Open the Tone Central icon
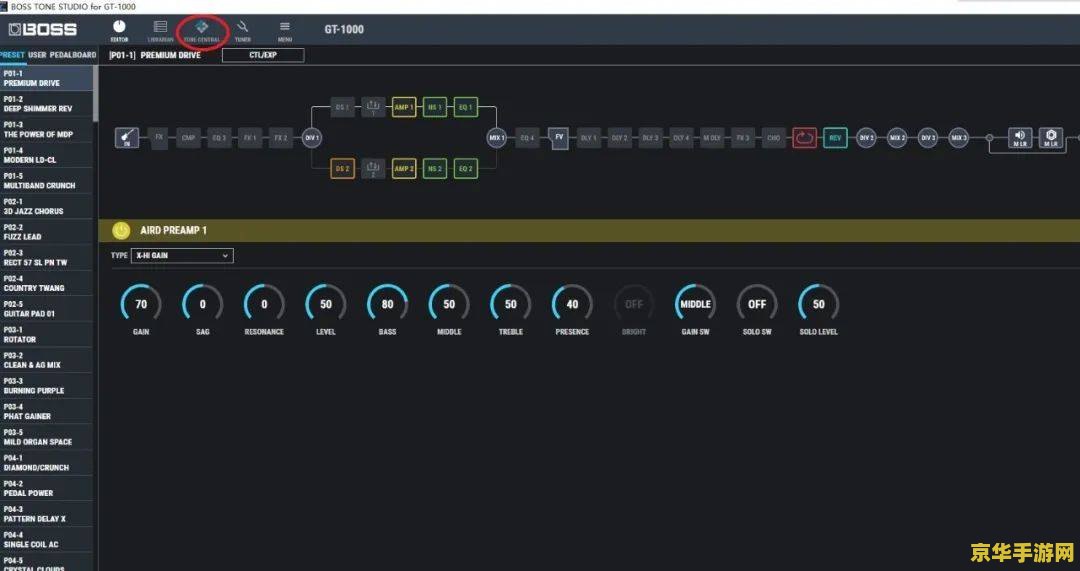1080x571 pixels. (202, 29)
